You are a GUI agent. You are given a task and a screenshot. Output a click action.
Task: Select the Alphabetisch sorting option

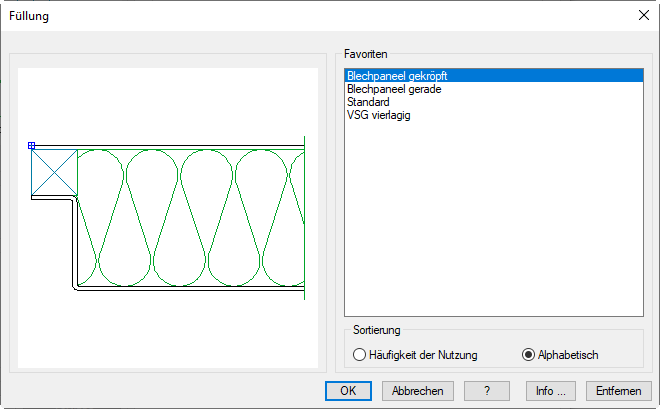[x=529, y=354]
